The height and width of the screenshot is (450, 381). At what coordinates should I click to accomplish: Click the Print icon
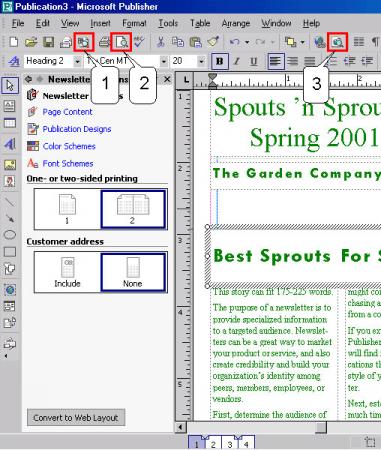pos(104,42)
